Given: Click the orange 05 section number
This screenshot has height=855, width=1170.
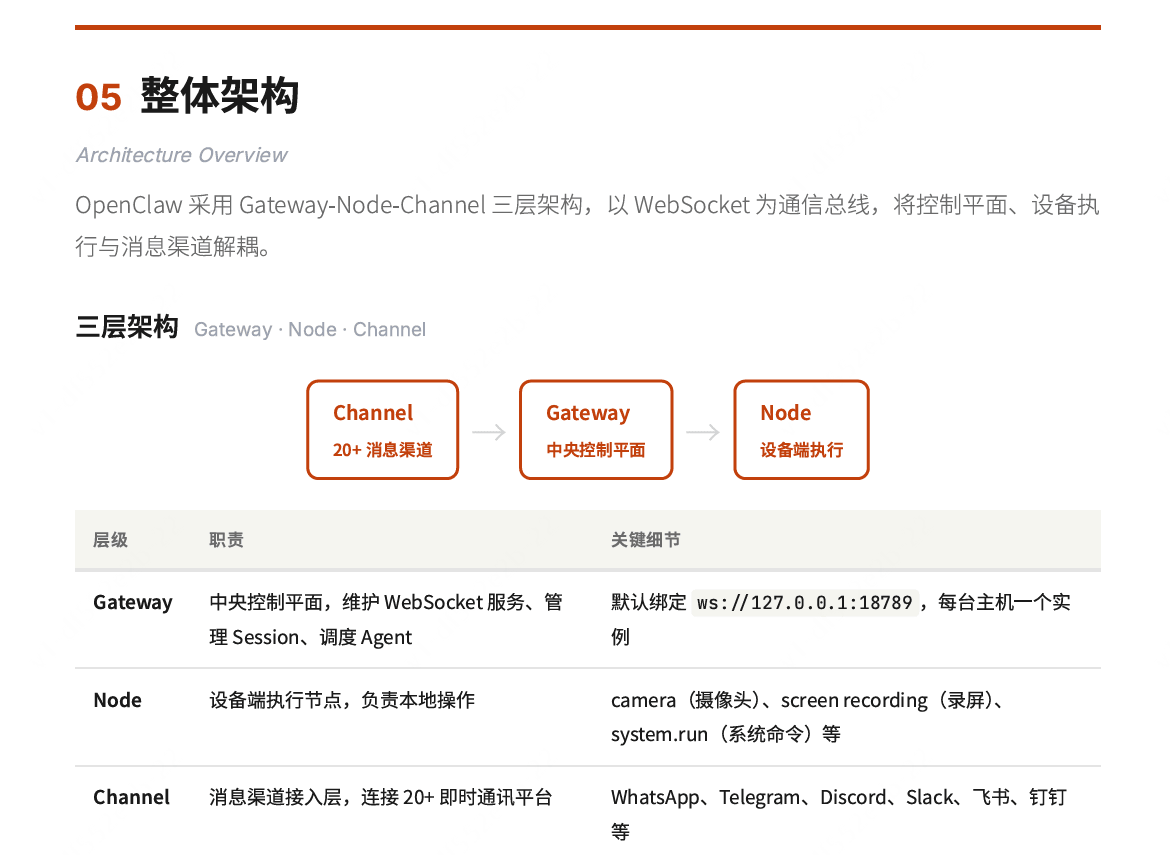Looking at the screenshot, I should 98,97.
